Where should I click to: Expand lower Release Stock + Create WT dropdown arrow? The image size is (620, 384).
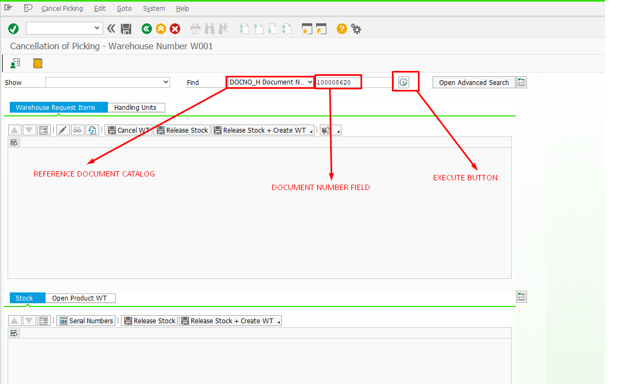279,322
